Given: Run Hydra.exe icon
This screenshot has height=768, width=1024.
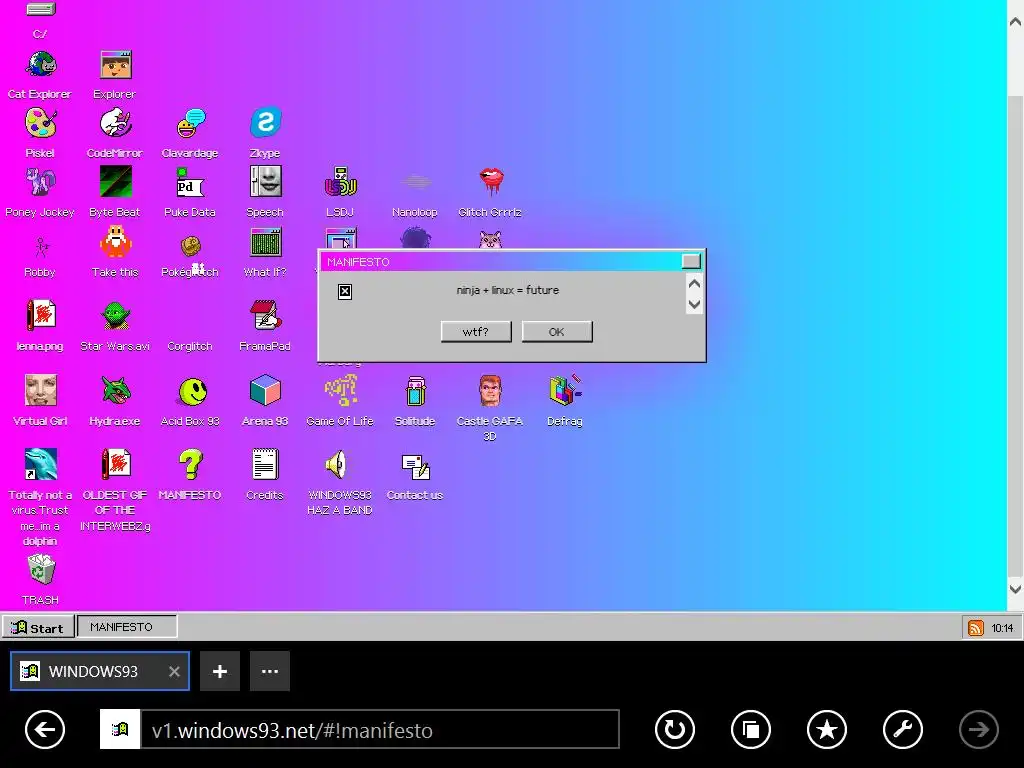Looking at the screenshot, I should (x=116, y=391).
